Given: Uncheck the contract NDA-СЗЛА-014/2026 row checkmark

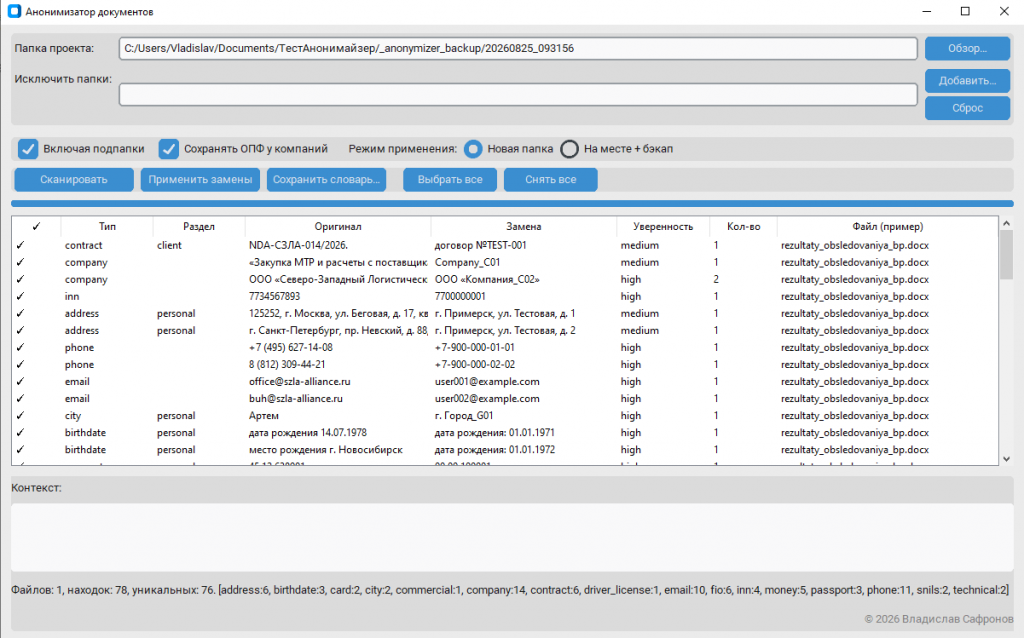Looking at the screenshot, I should click(x=20, y=246).
